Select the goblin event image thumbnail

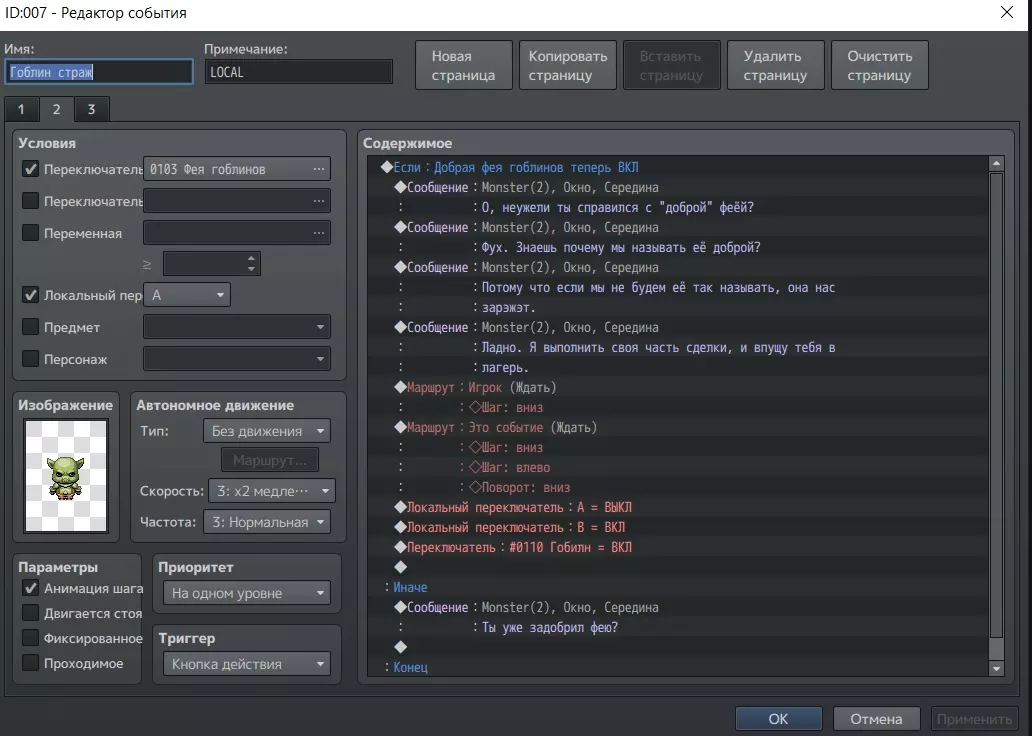(x=66, y=476)
